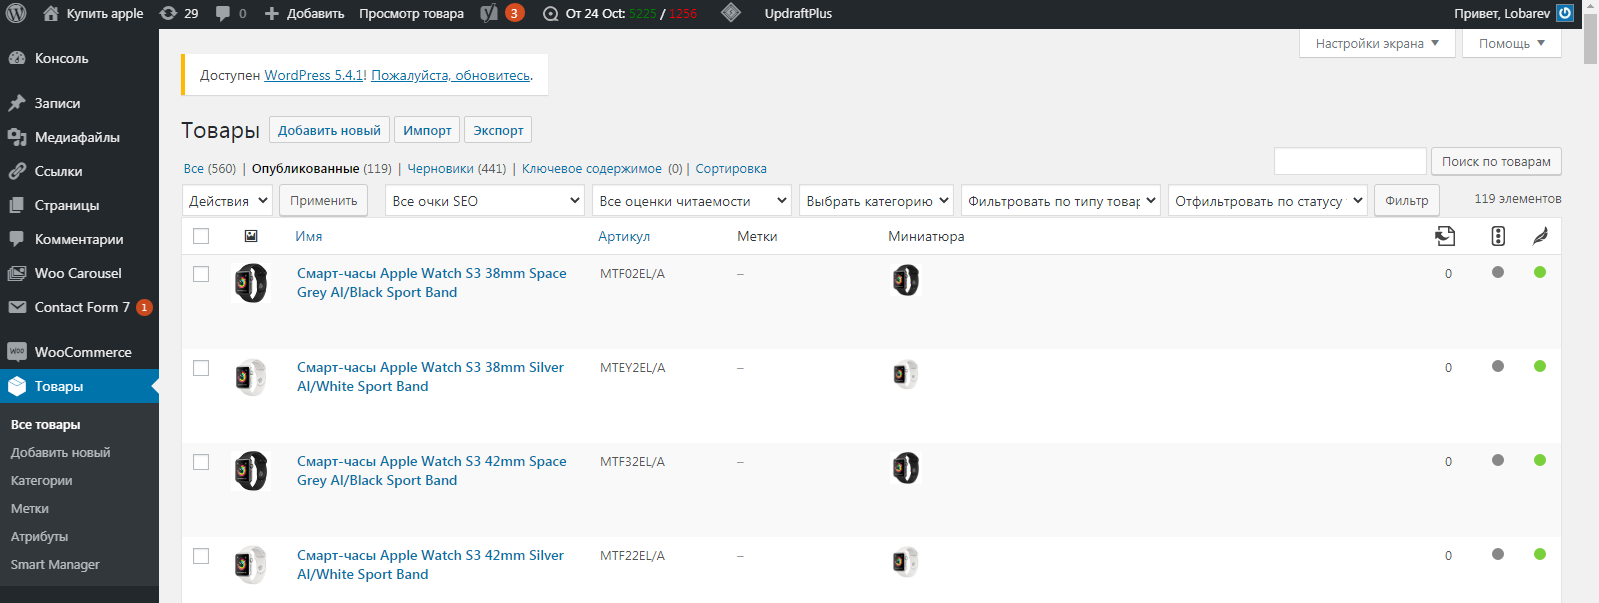
Task: Open the Настройки экрана panel
Action: pyautogui.click(x=1376, y=43)
